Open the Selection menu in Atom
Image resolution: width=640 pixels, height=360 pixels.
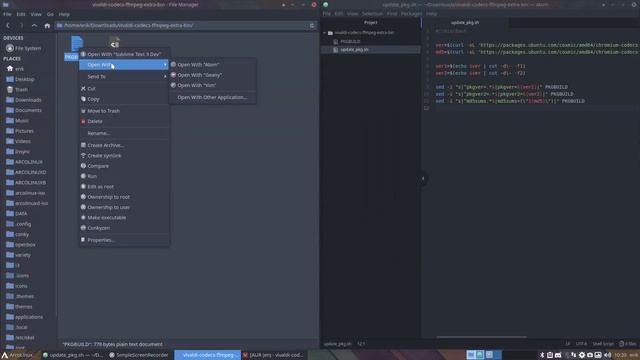[x=372, y=14]
